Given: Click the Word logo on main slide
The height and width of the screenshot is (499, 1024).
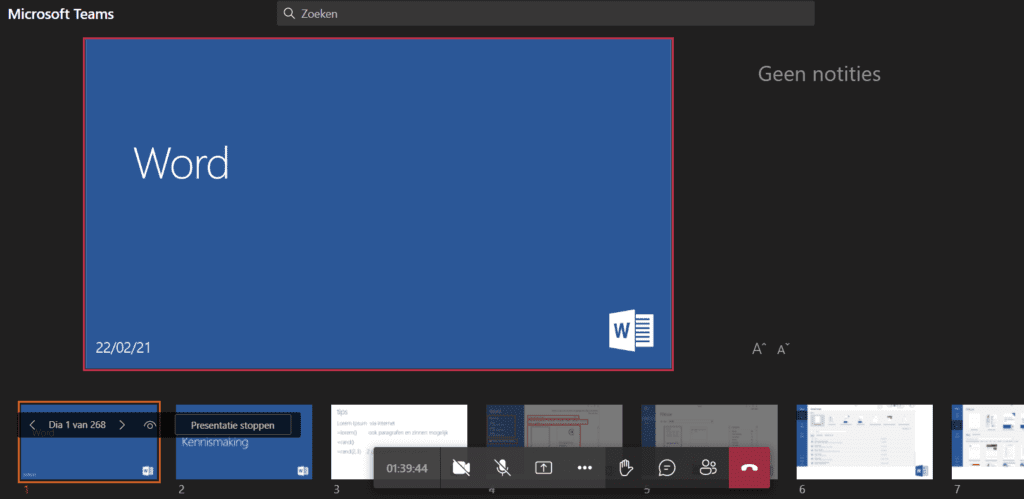Looking at the screenshot, I should 631,331.
